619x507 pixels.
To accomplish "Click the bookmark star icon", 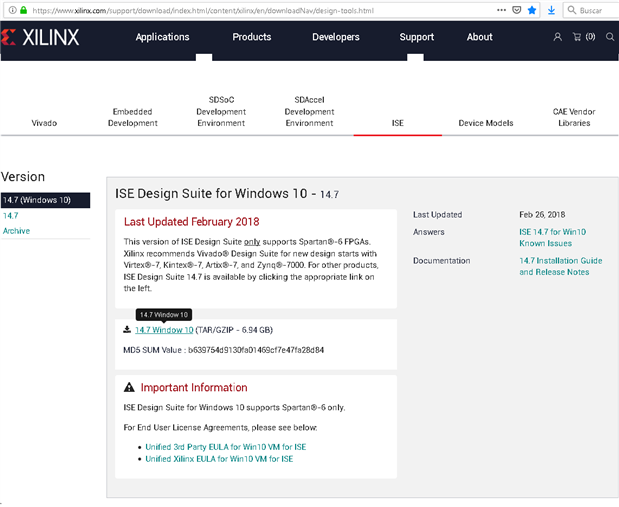I will (x=532, y=9).
